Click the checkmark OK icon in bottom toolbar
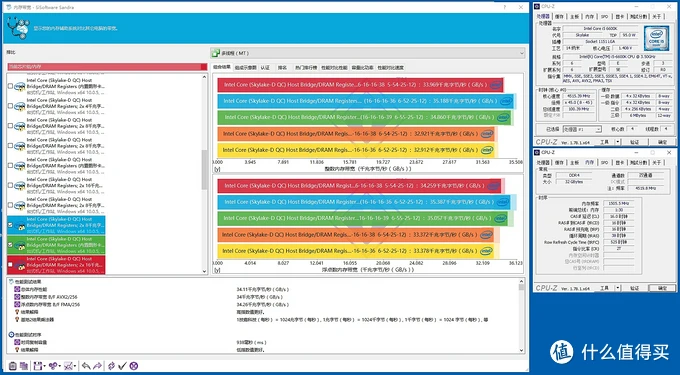 pos(122,366)
